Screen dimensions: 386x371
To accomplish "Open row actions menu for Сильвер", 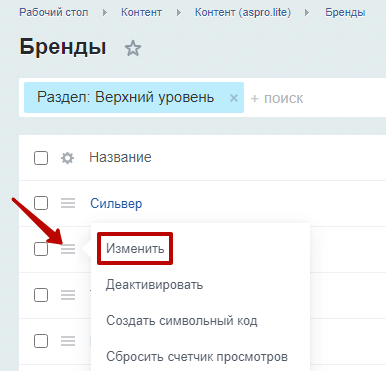I will 68,203.
